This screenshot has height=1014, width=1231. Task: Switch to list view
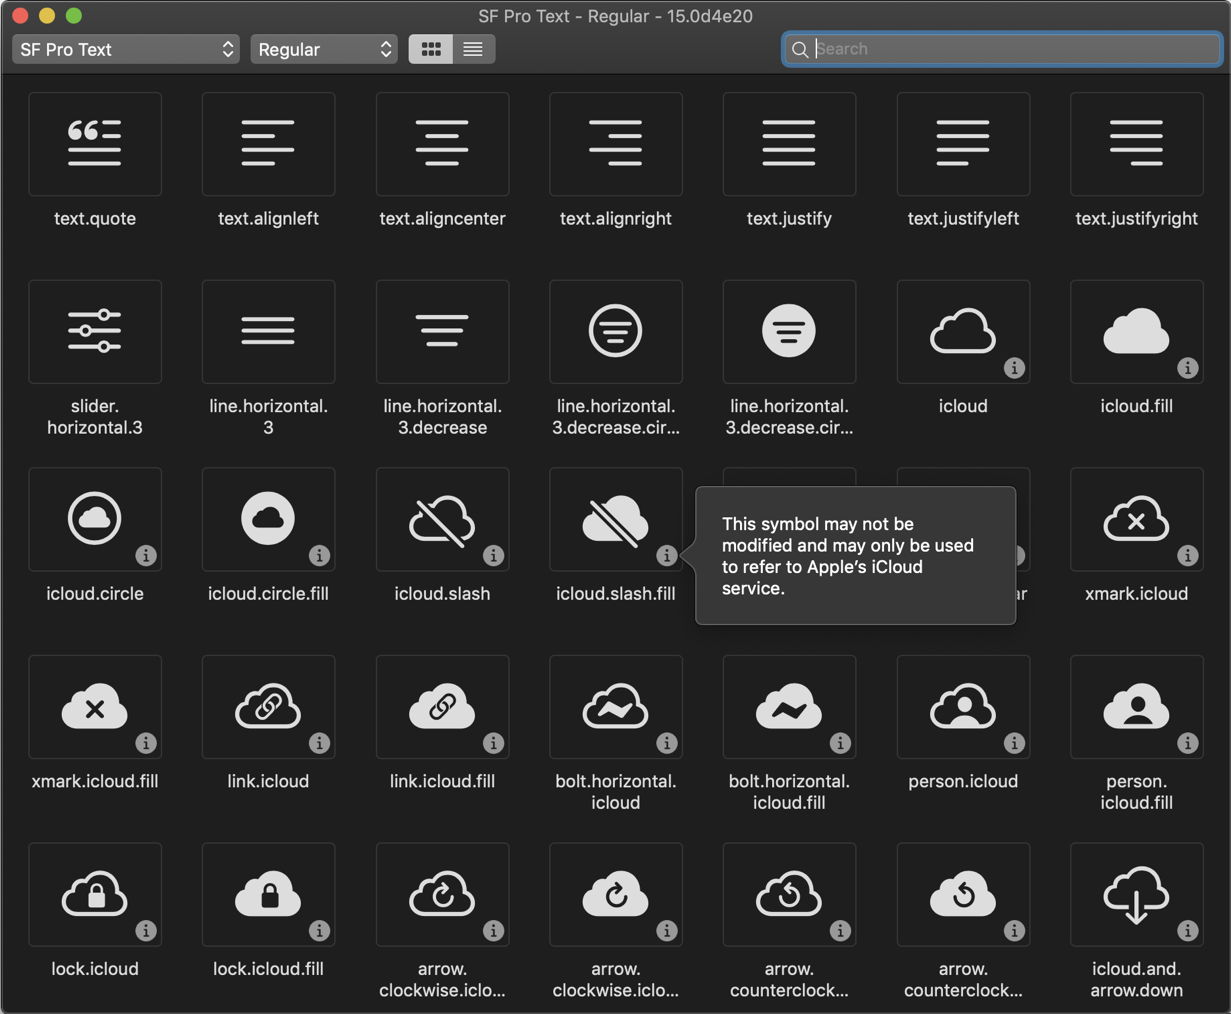(473, 48)
